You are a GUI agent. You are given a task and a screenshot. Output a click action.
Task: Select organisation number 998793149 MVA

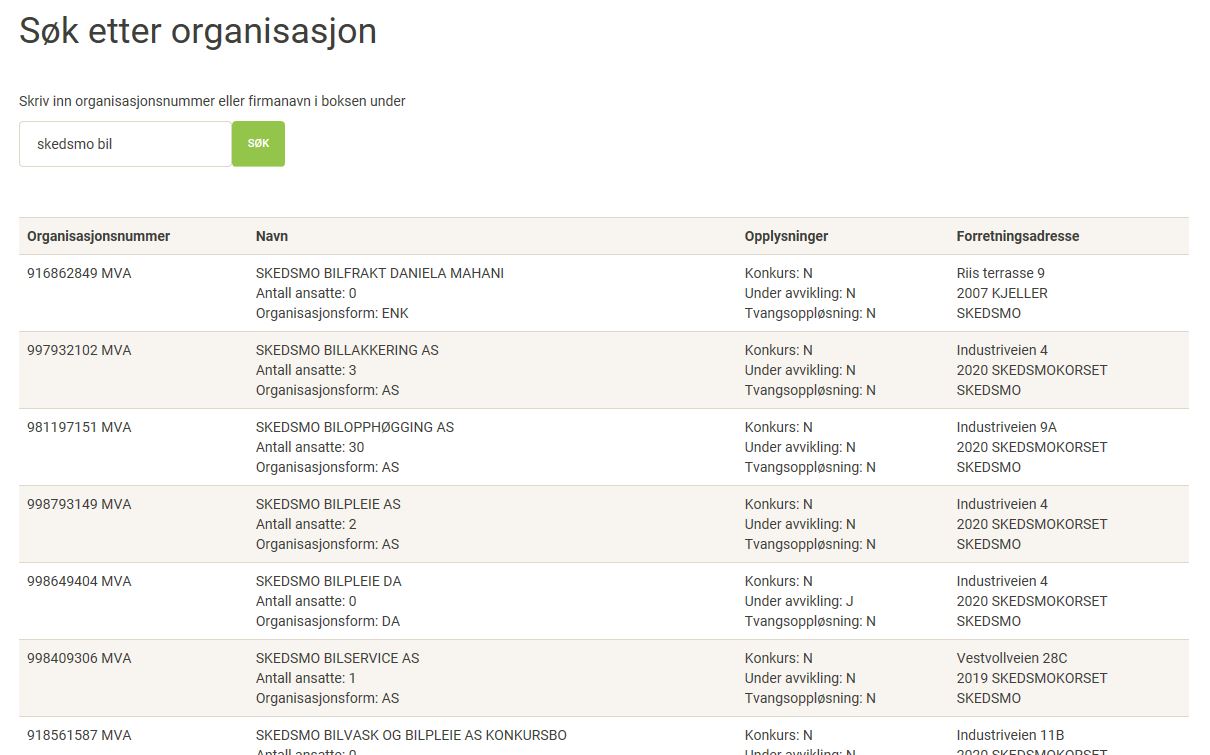(x=79, y=504)
